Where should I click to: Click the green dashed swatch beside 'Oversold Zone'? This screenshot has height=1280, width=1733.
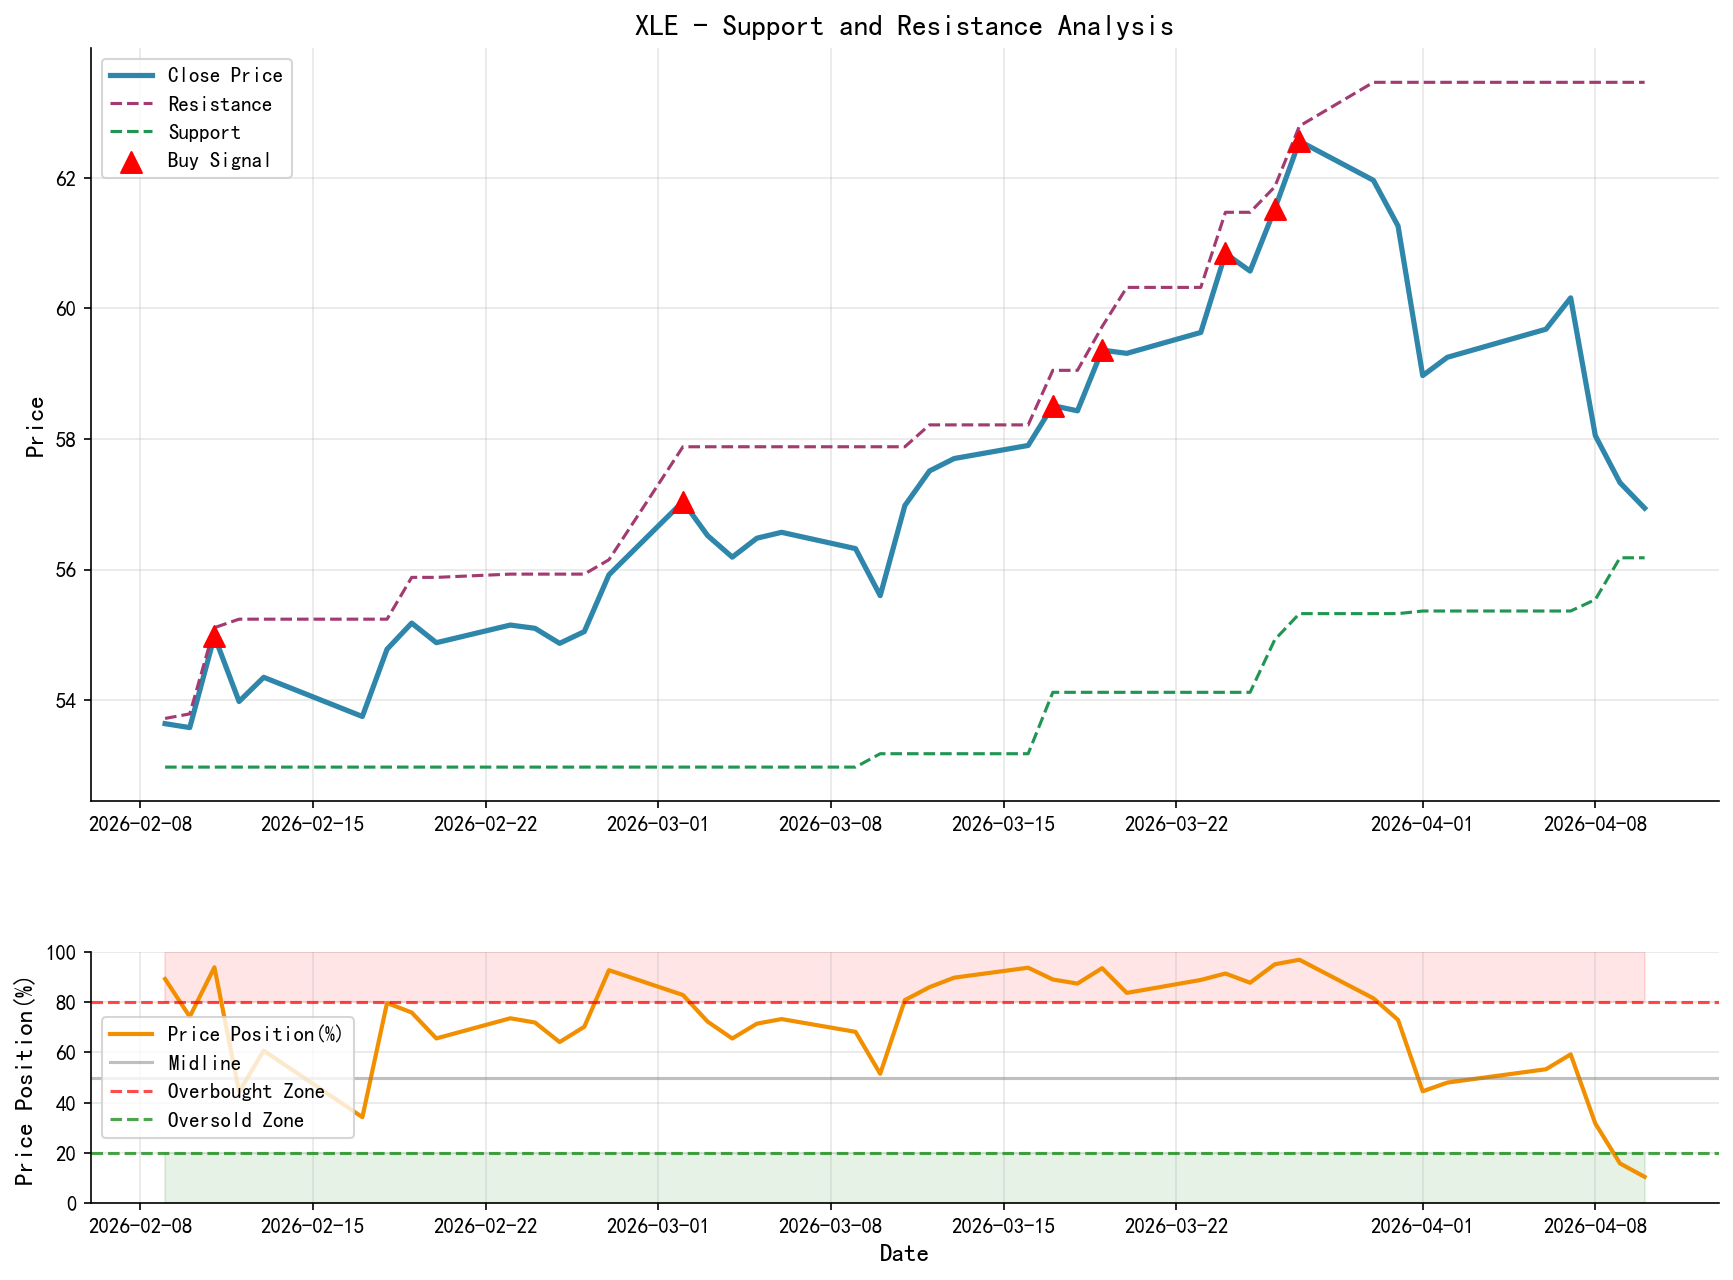(x=132, y=1120)
